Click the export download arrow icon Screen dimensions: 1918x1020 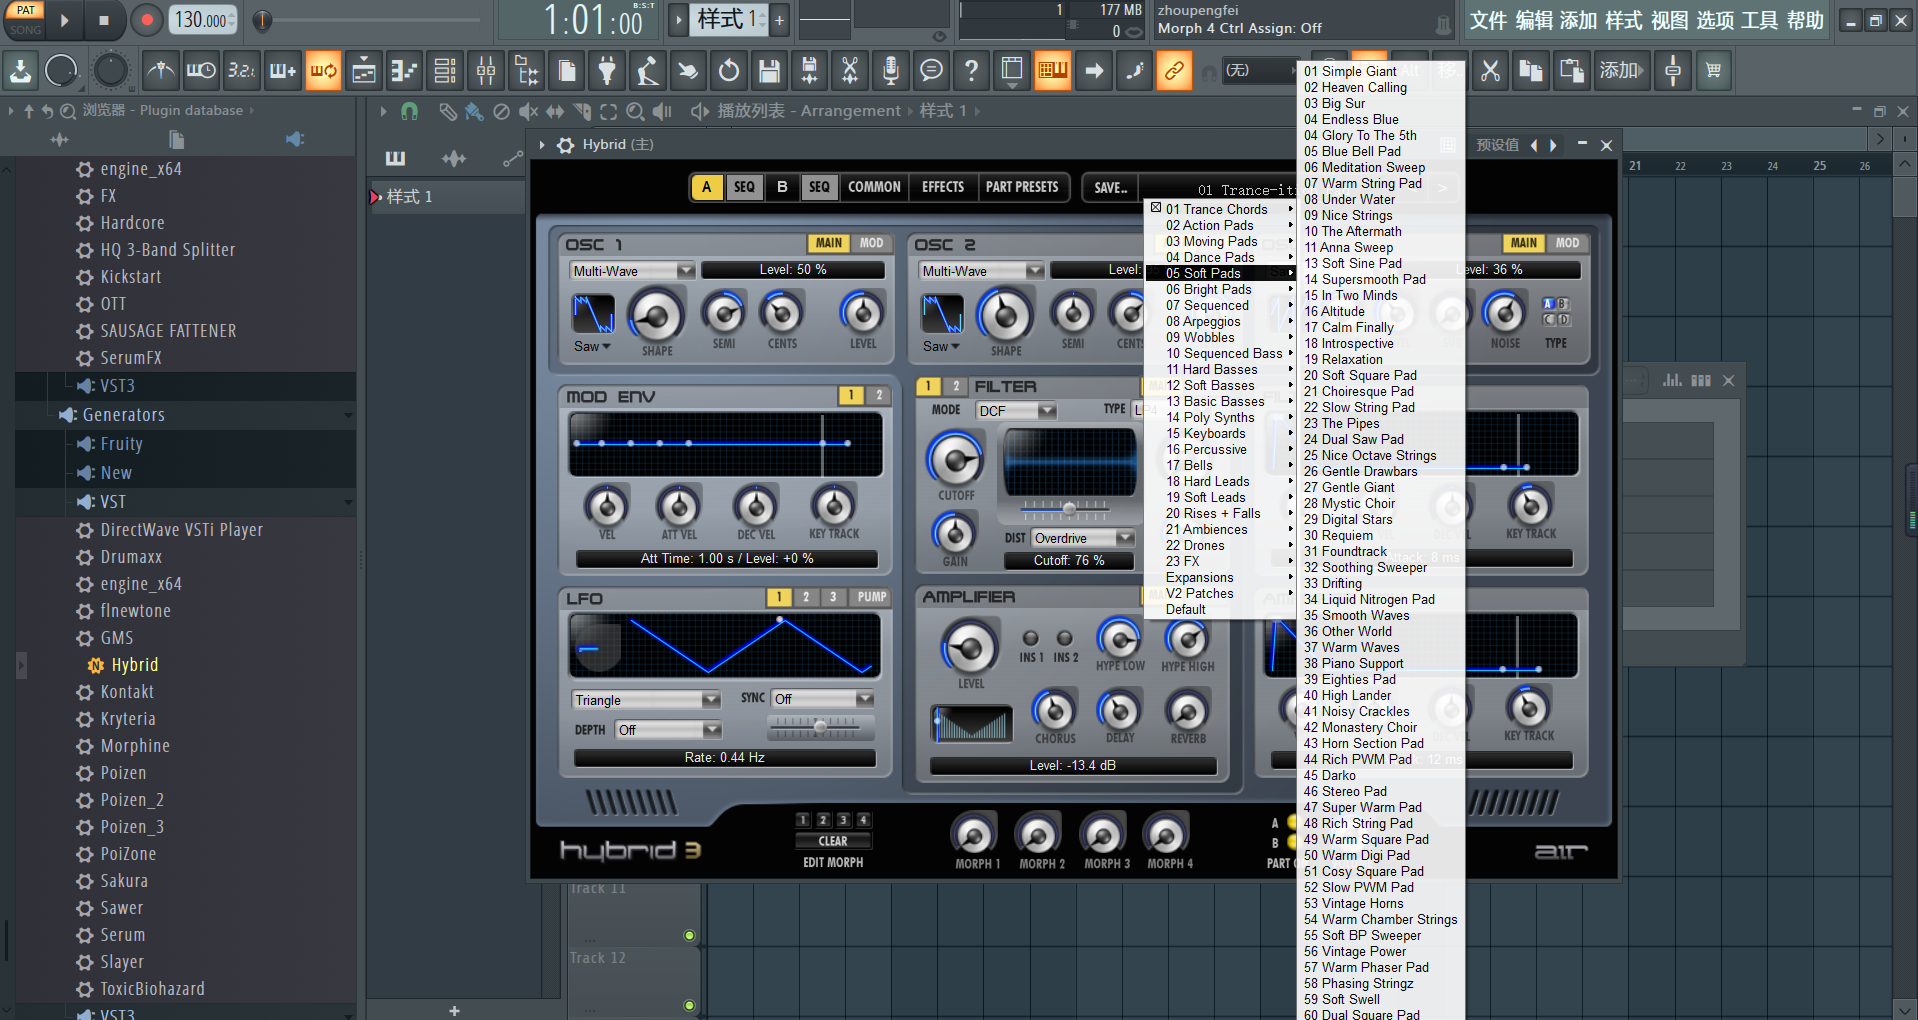(20, 70)
